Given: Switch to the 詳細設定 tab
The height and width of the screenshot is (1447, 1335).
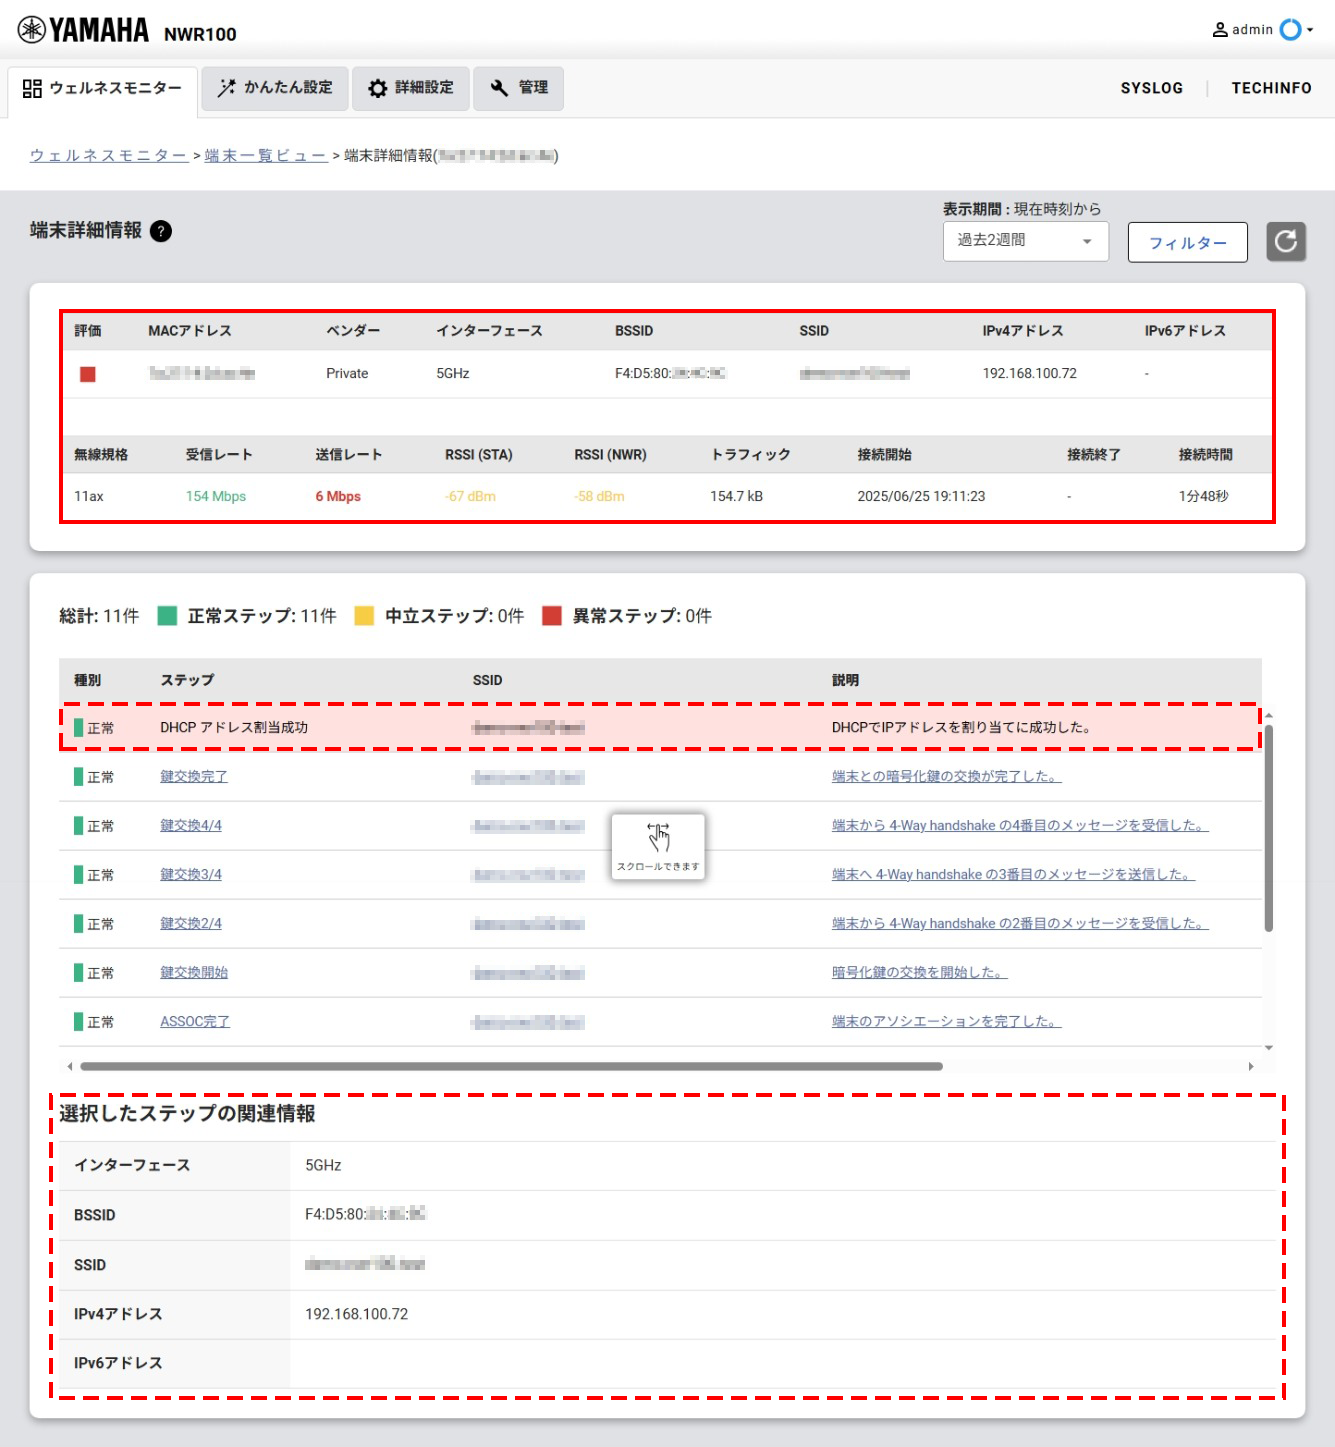Looking at the screenshot, I should (410, 88).
